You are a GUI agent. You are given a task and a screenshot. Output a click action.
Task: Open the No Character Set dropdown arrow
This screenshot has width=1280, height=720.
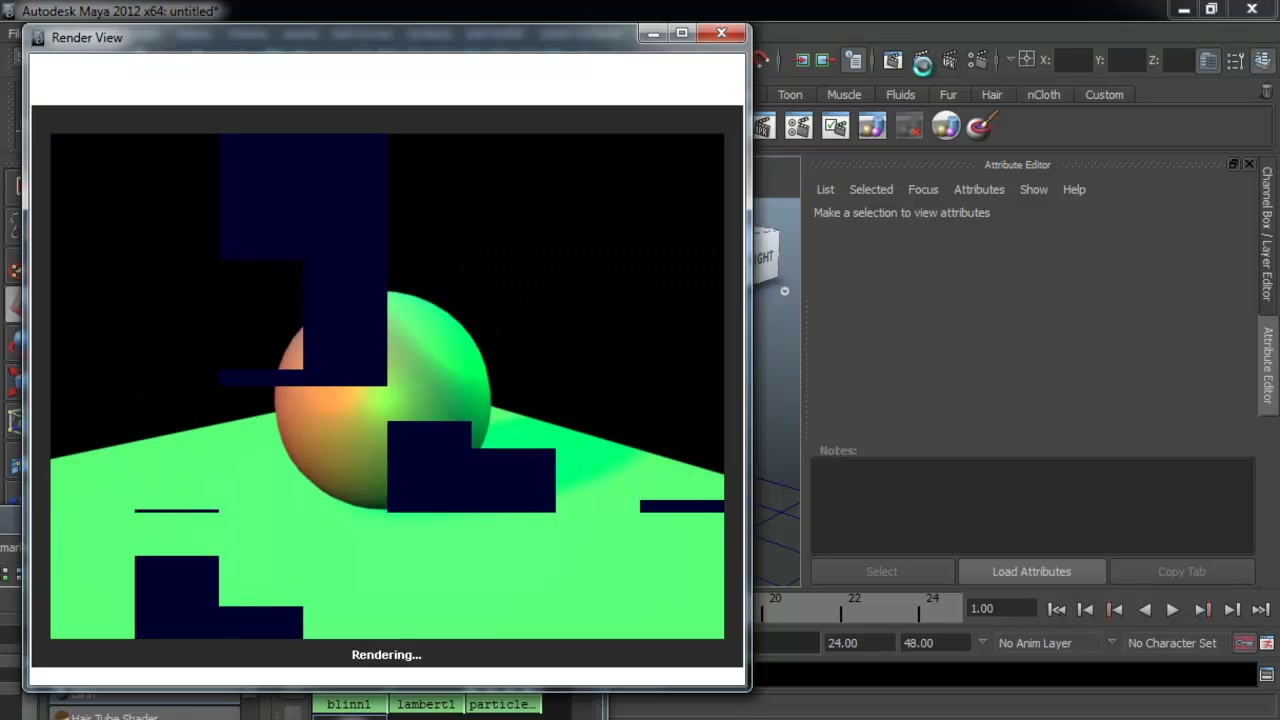1111,642
